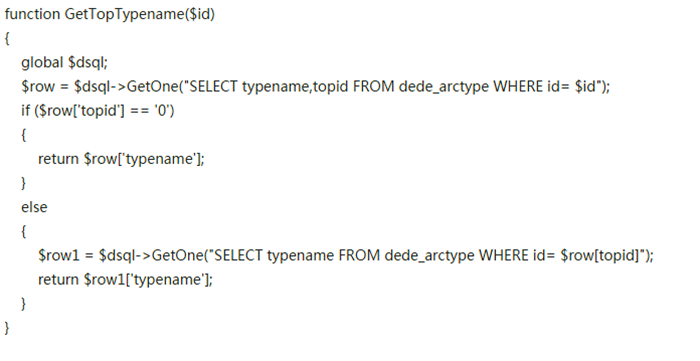Click 'WHERE id= $id' in first query
The image size is (700, 361).
(544, 86)
